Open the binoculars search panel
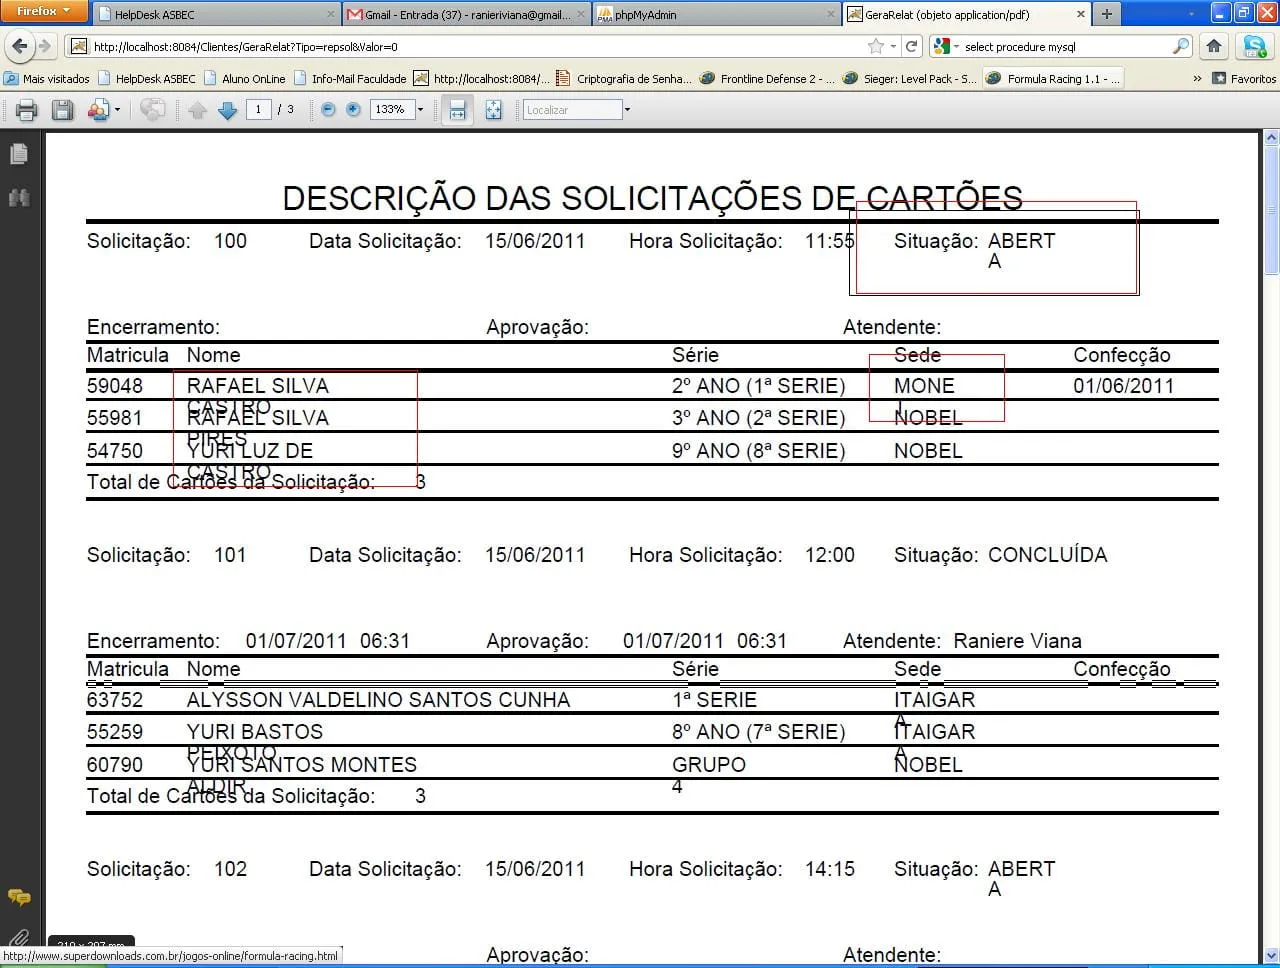This screenshot has width=1280, height=968. [18, 198]
